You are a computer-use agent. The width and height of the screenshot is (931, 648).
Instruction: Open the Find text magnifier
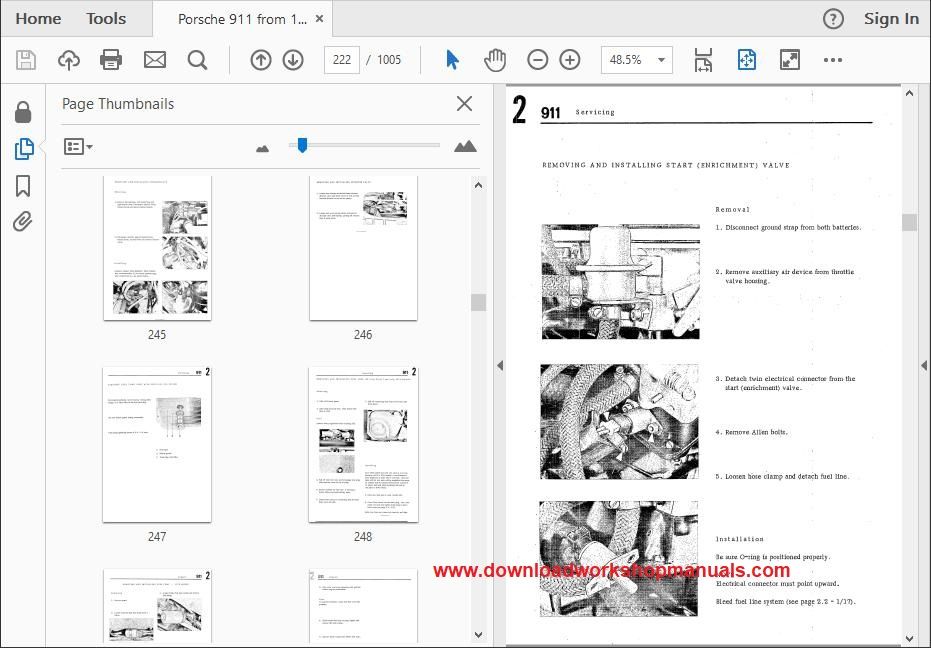click(197, 60)
